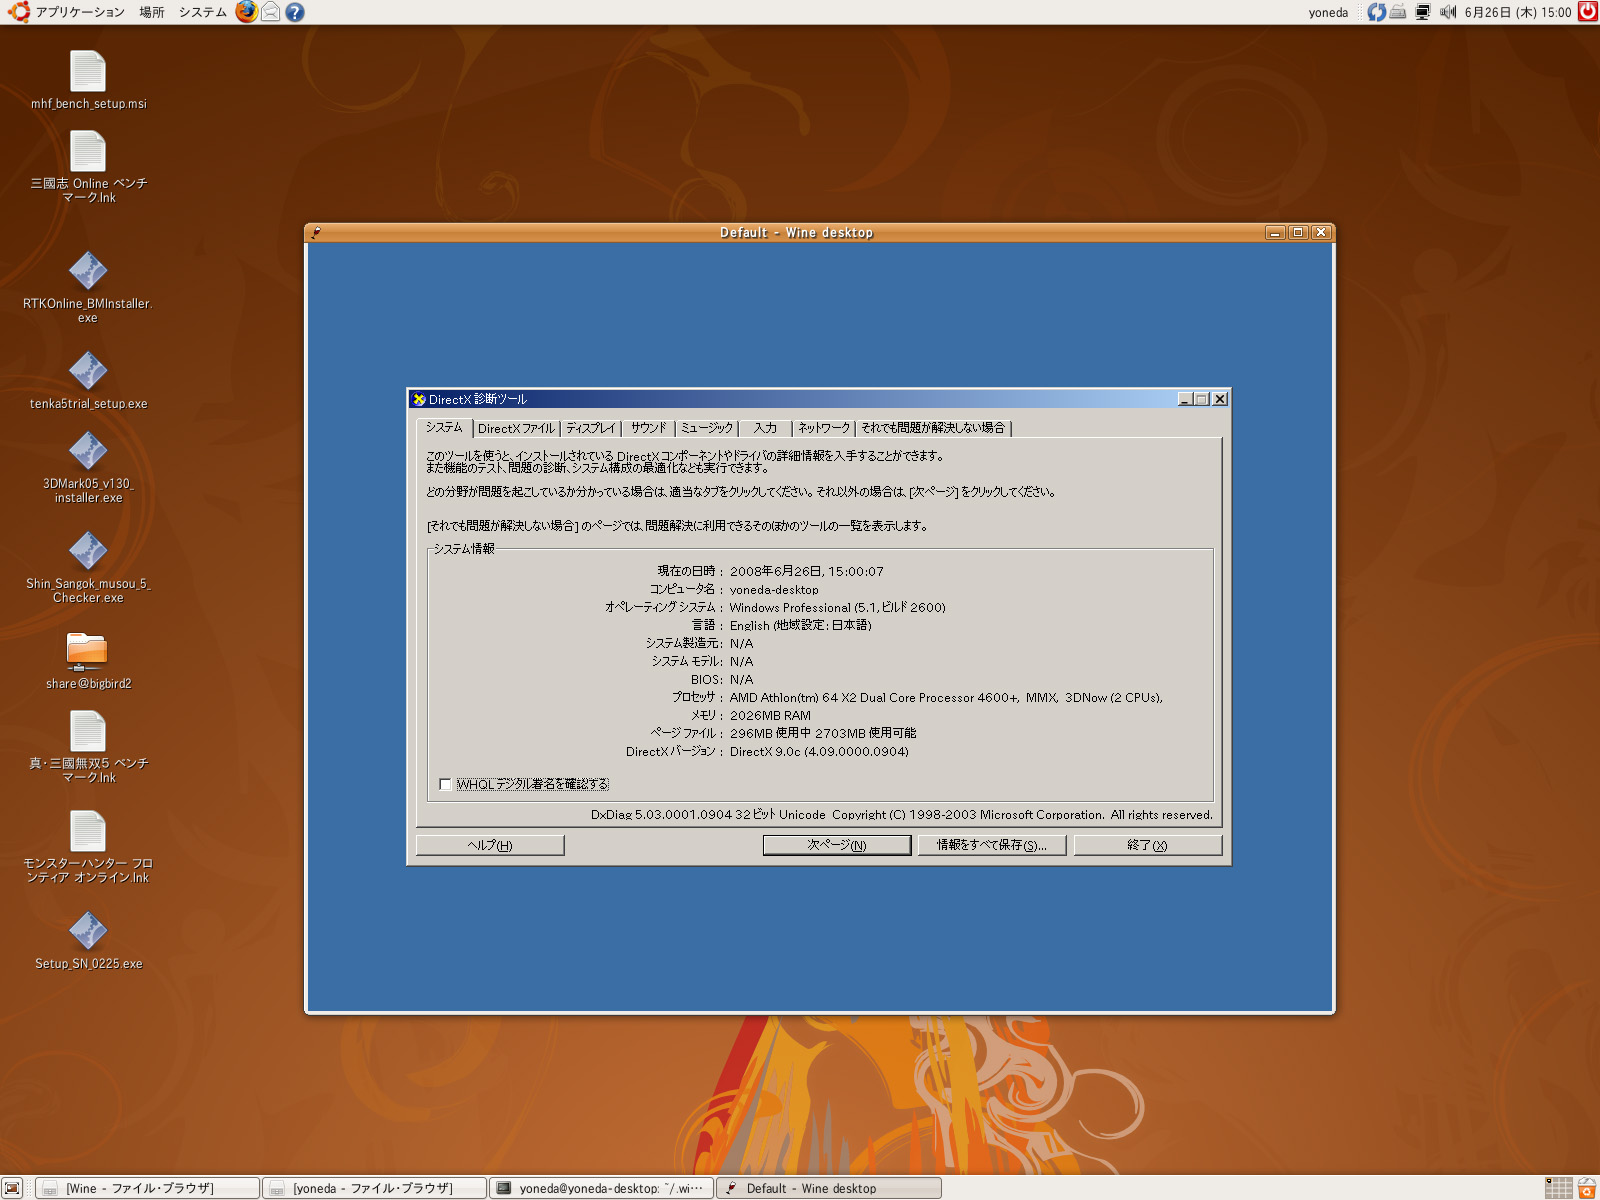Switch to the 入力 tab
This screenshot has height=1200, width=1600.
[x=765, y=428]
